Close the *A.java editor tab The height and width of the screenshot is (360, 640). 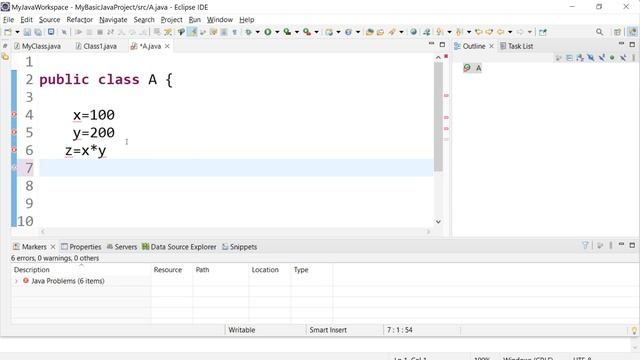(167, 46)
